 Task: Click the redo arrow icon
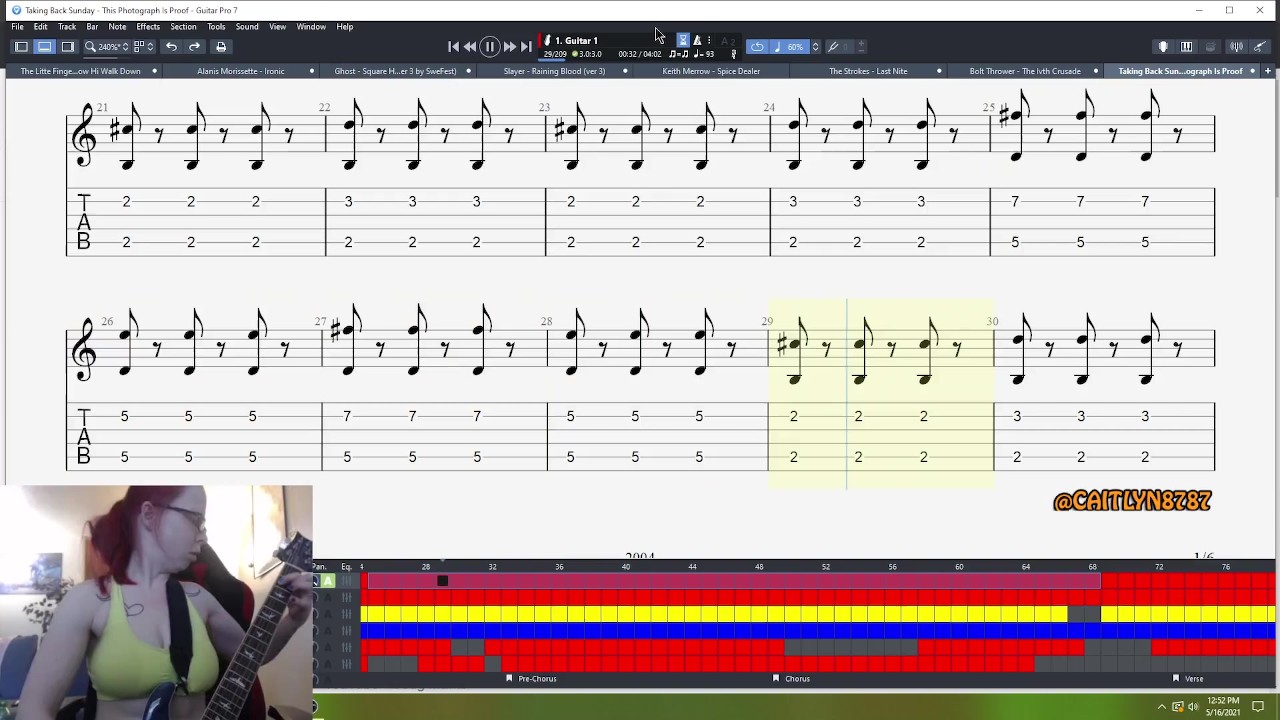pos(194,47)
